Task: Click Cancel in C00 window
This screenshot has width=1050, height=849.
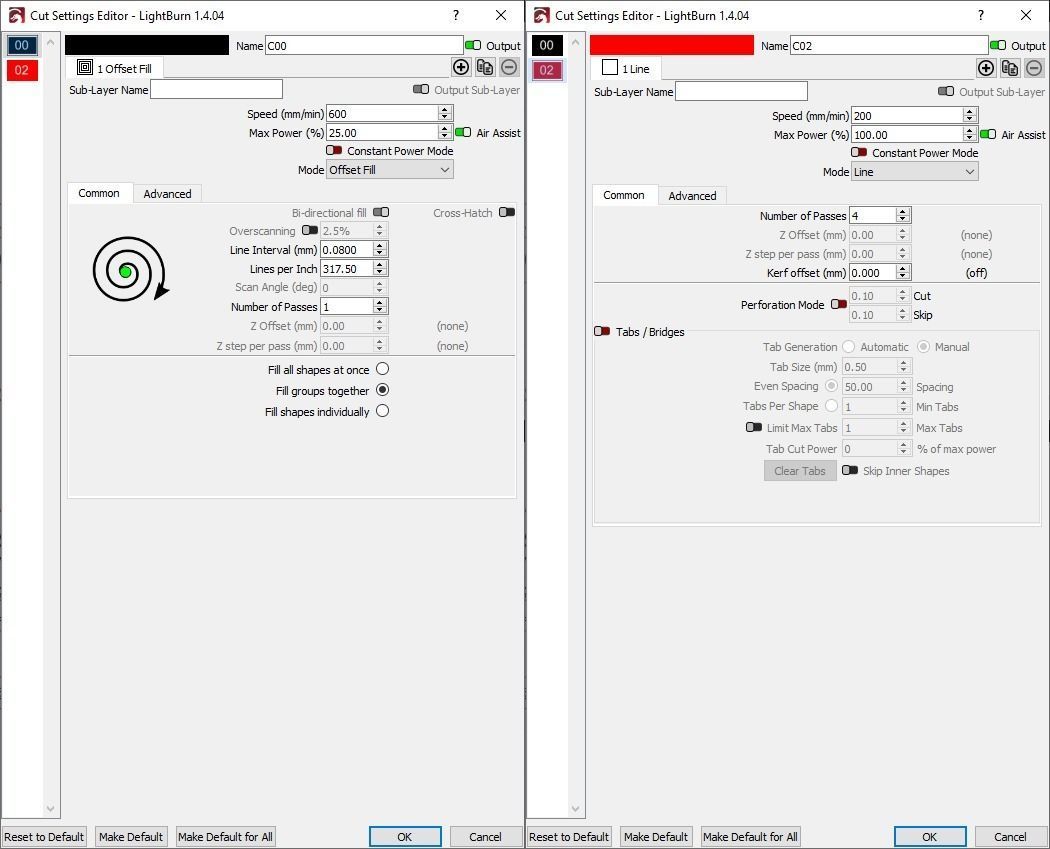Action: tap(485, 837)
